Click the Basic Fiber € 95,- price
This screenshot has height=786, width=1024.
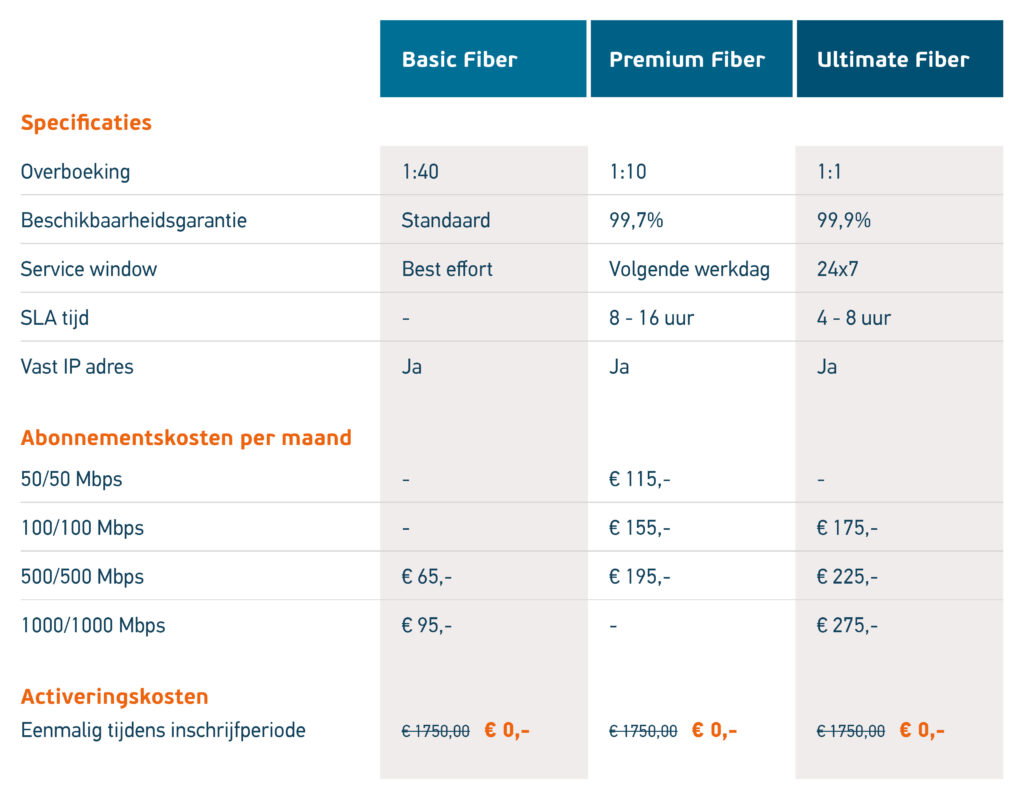tap(426, 625)
